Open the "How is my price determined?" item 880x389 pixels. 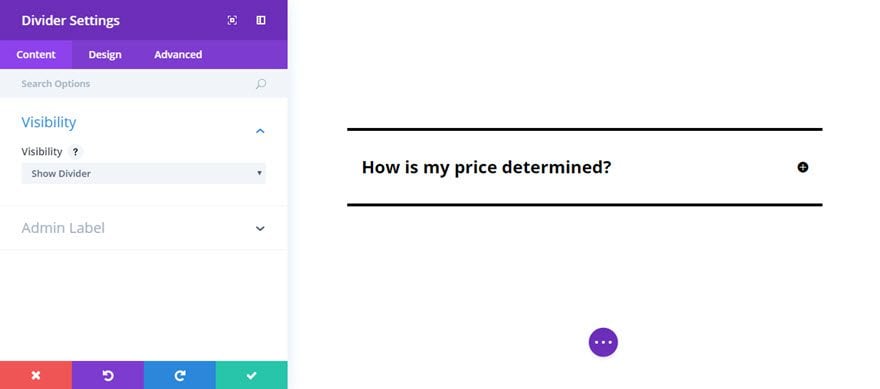pos(486,167)
